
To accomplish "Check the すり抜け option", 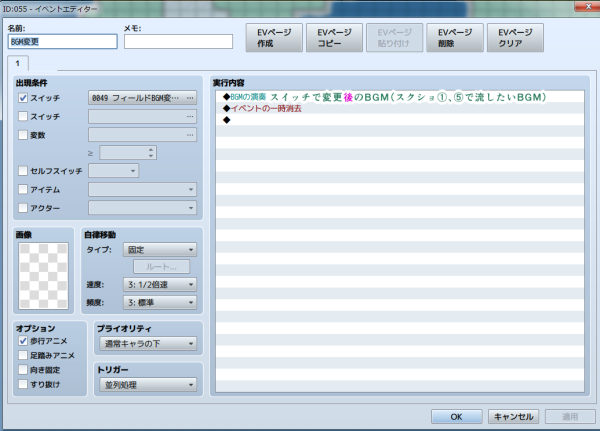I will (23, 384).
